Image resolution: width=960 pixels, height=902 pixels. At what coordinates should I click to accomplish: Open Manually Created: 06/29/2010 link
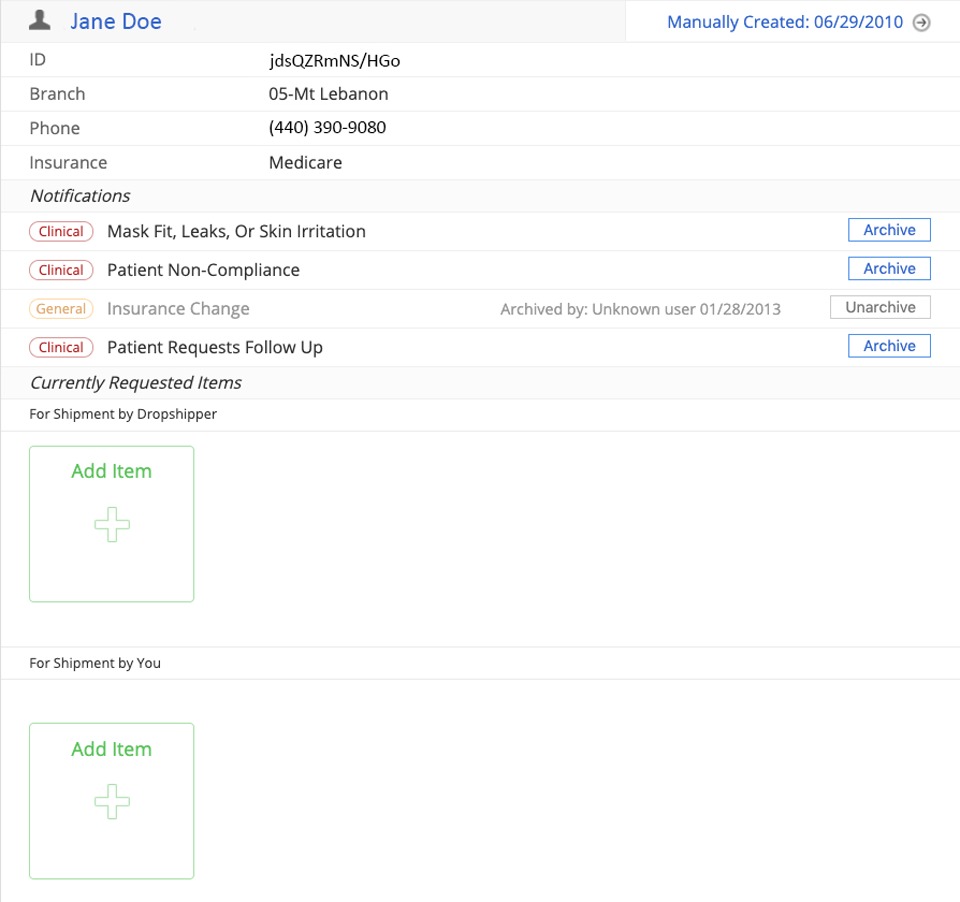784,22
